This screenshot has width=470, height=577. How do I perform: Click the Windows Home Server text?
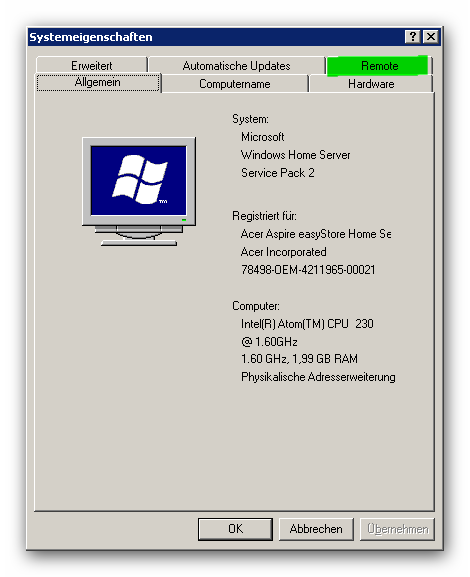pos(296,155)
